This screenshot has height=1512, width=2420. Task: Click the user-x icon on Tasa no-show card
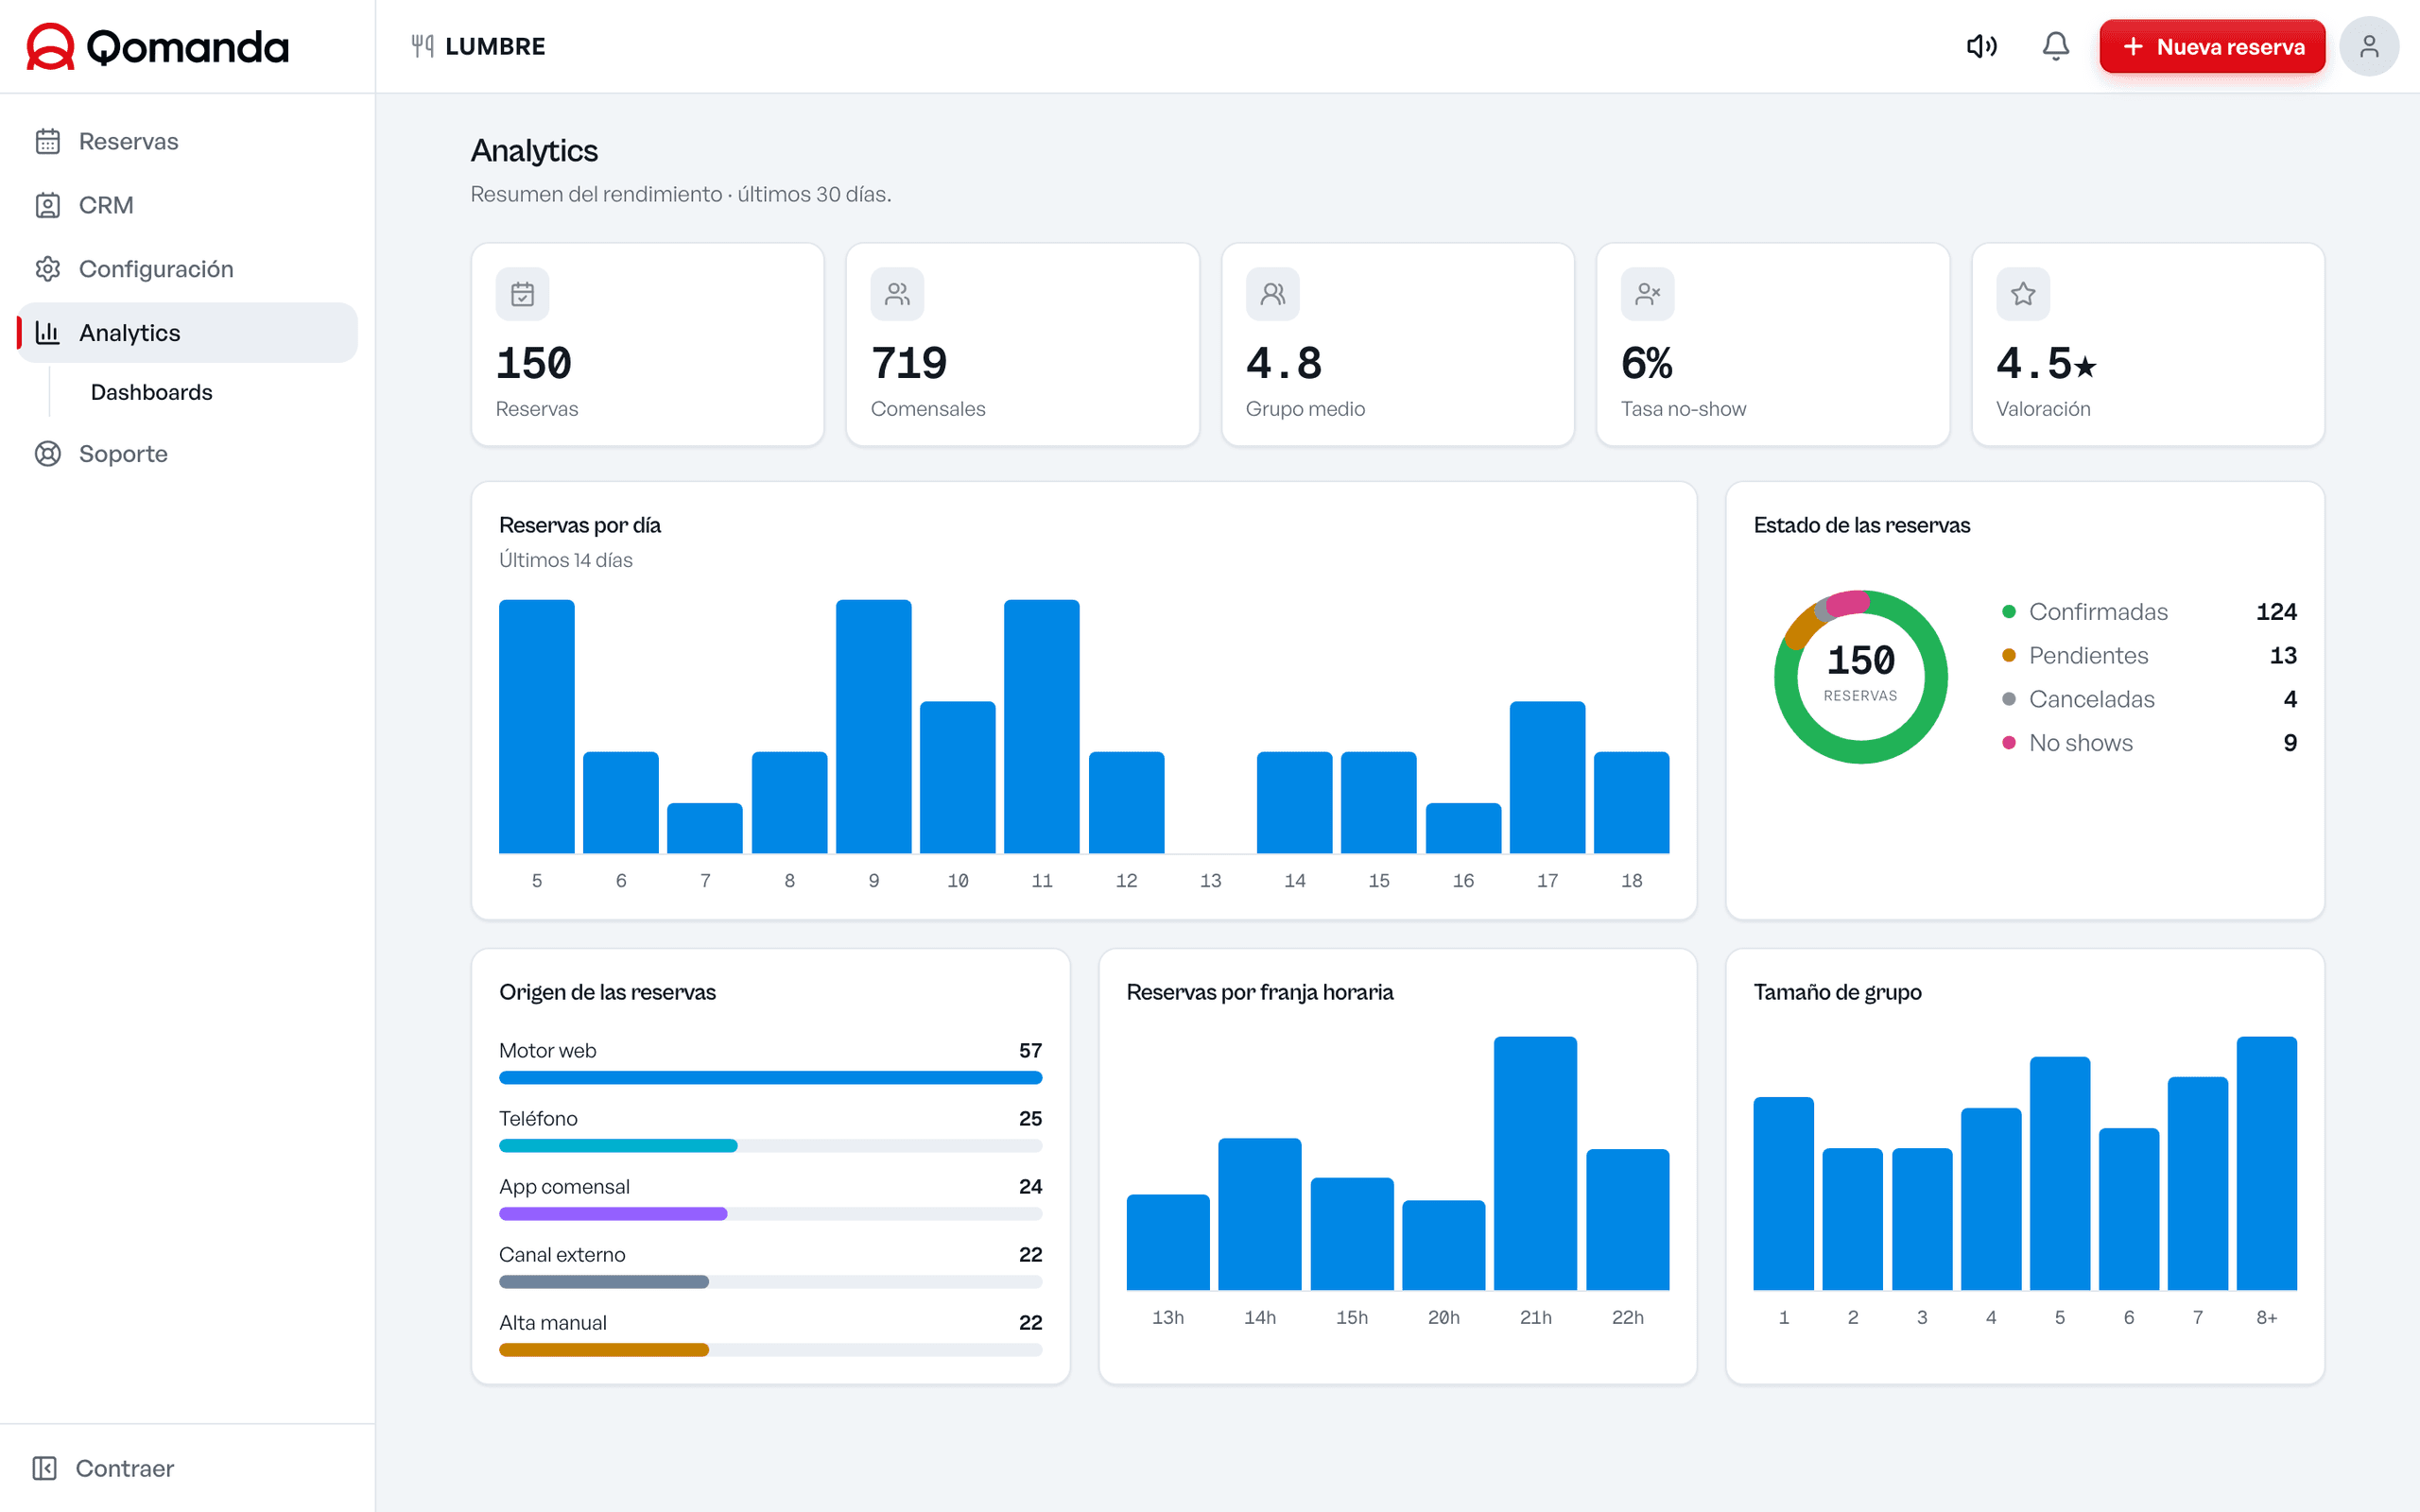[1647, 294]
